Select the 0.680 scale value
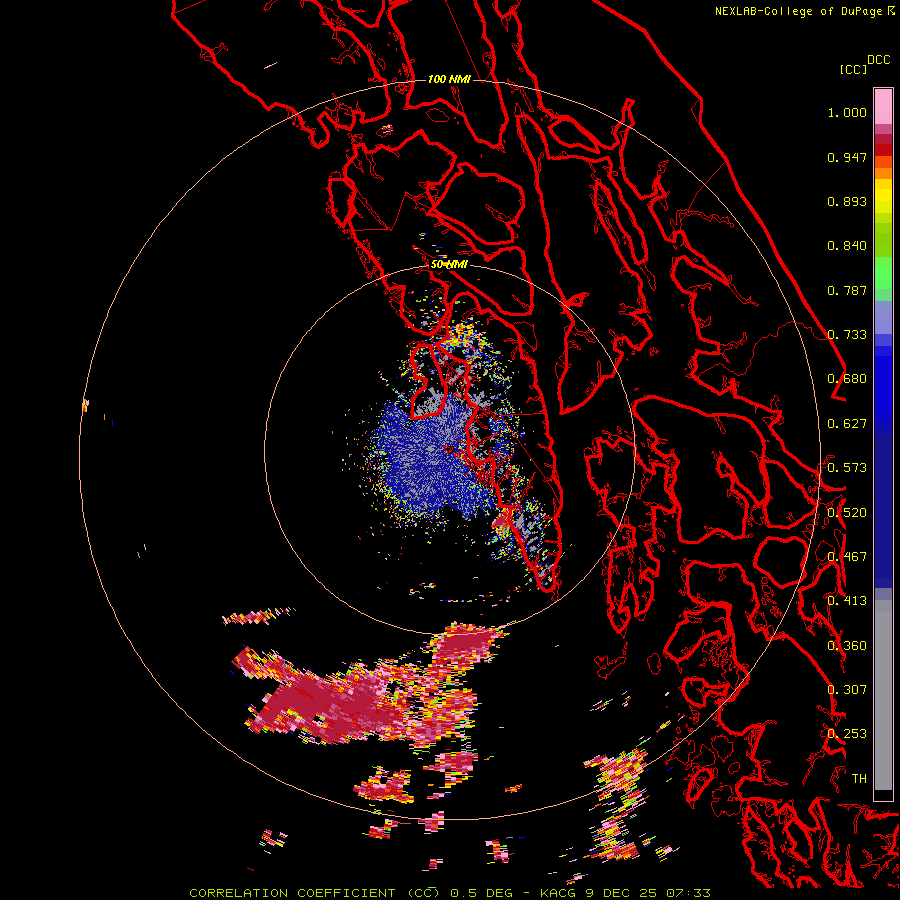This screenshot has height=900, width=900. click(847, 379)
